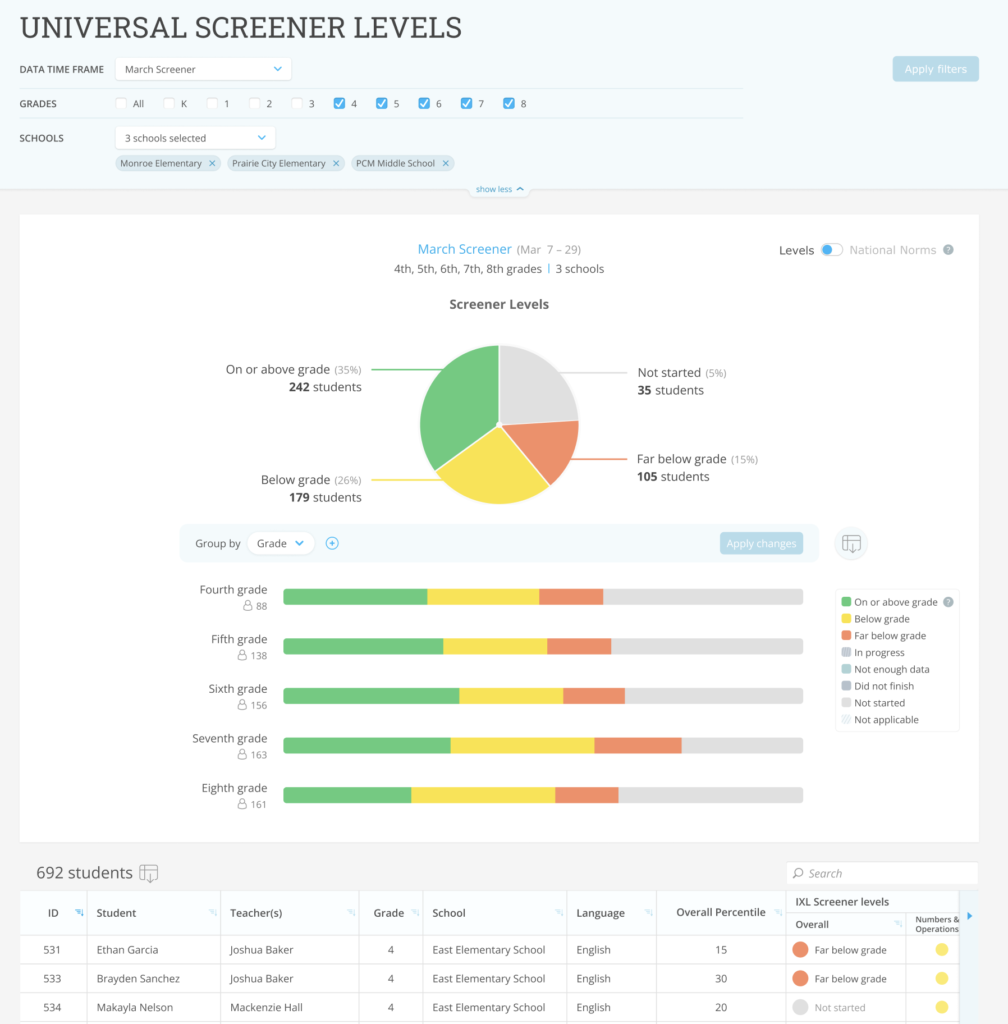Switch the toggle to National Norms

[x=831, y=250]
